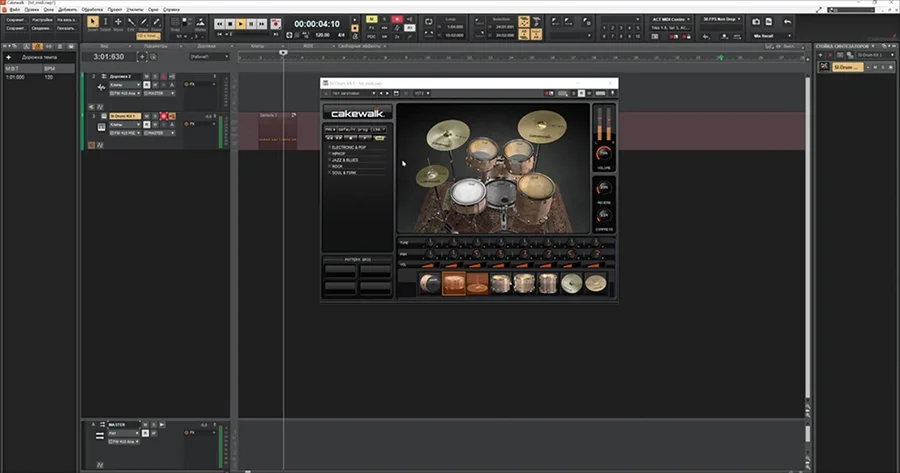Start playback with Play button
900x473 pixels.
240,24
